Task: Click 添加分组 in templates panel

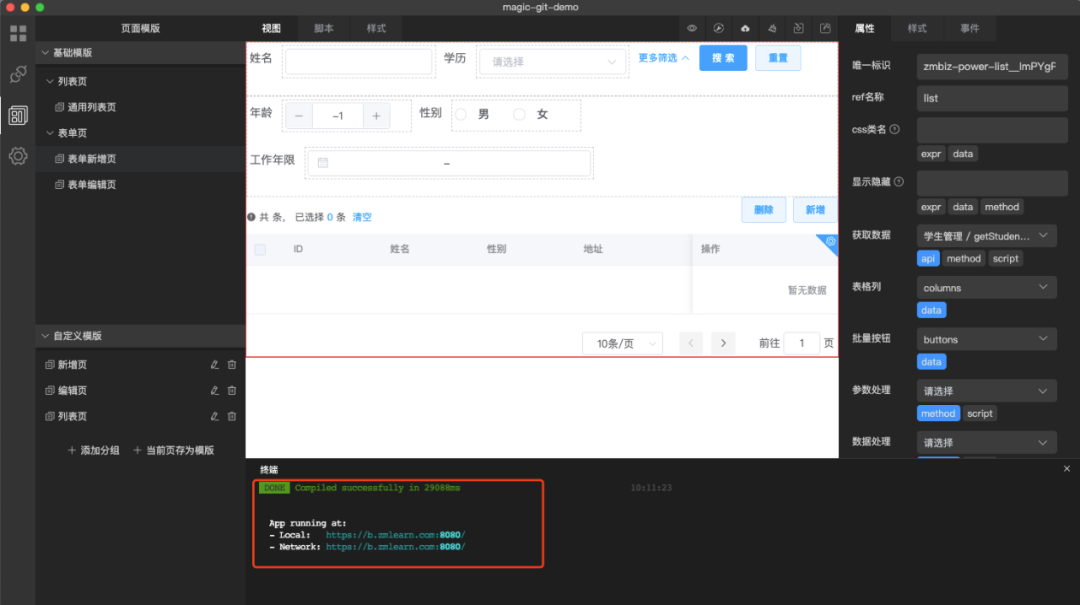Action: 94,450
